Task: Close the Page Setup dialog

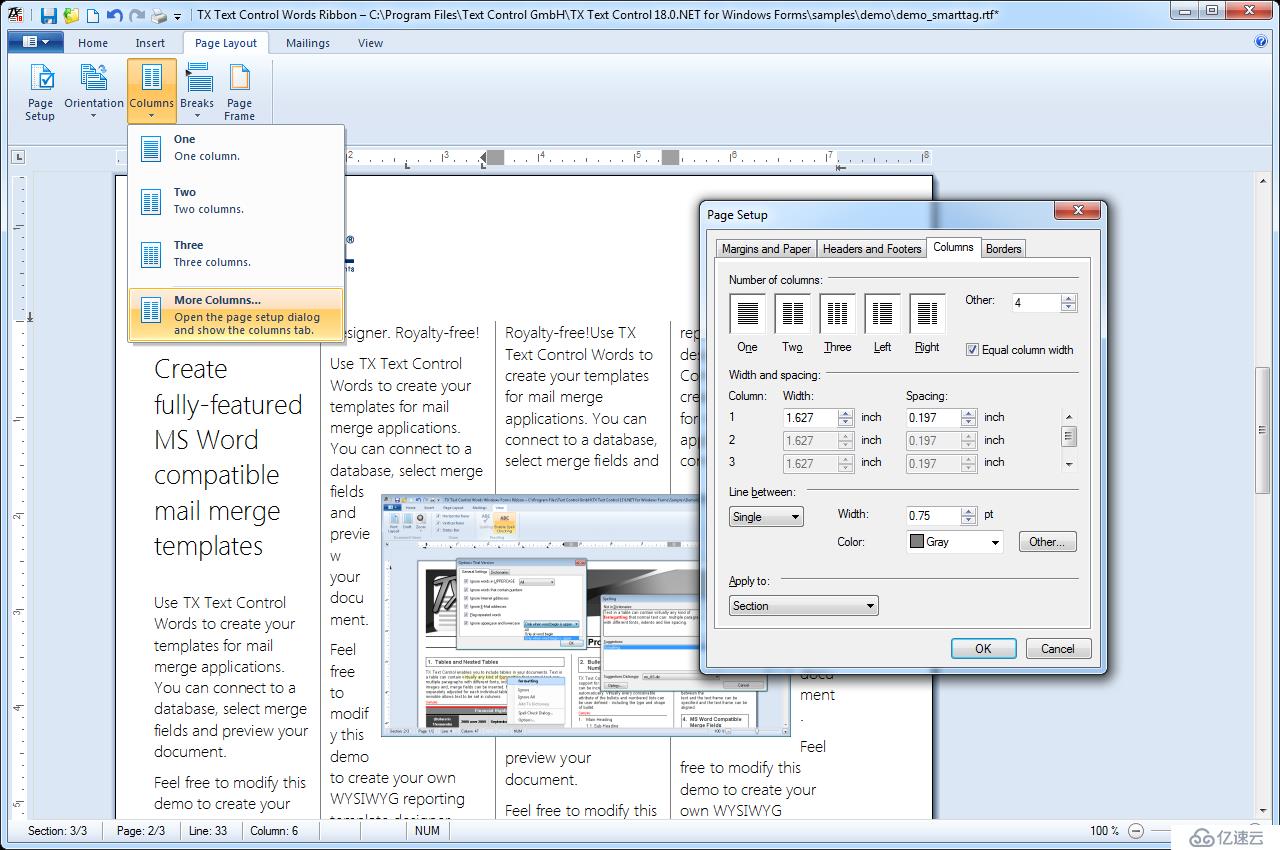Action: [x=1078, y=211]
